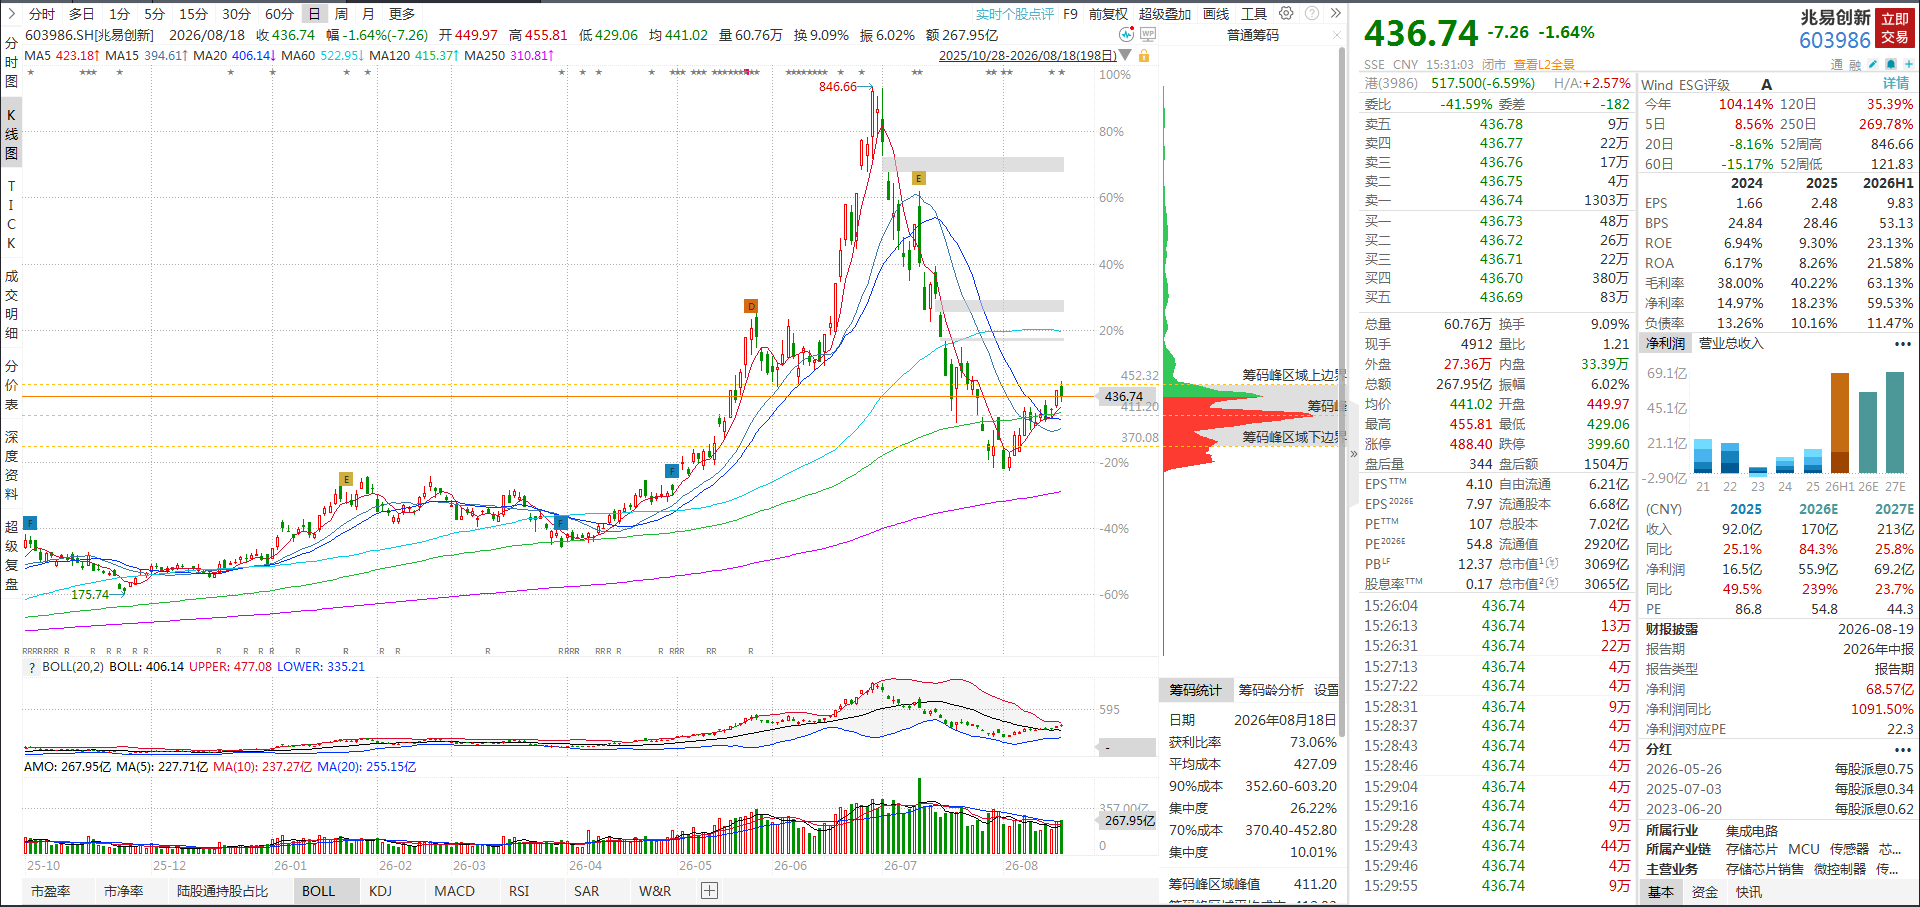Open 前复权 price adjustment dropdown

pos(1108,14)
